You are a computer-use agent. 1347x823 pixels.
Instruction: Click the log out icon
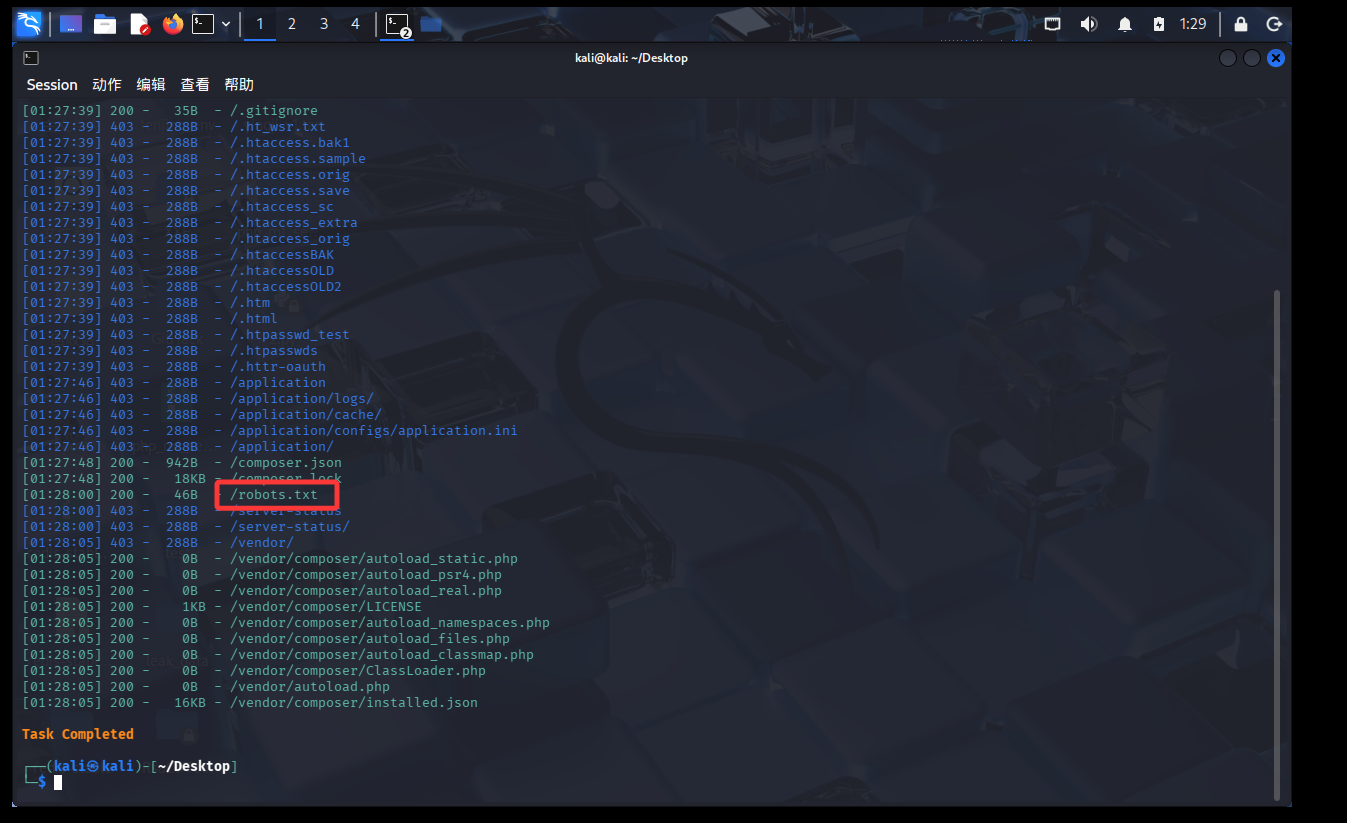pyautogui.click(x=1274, y=24)
